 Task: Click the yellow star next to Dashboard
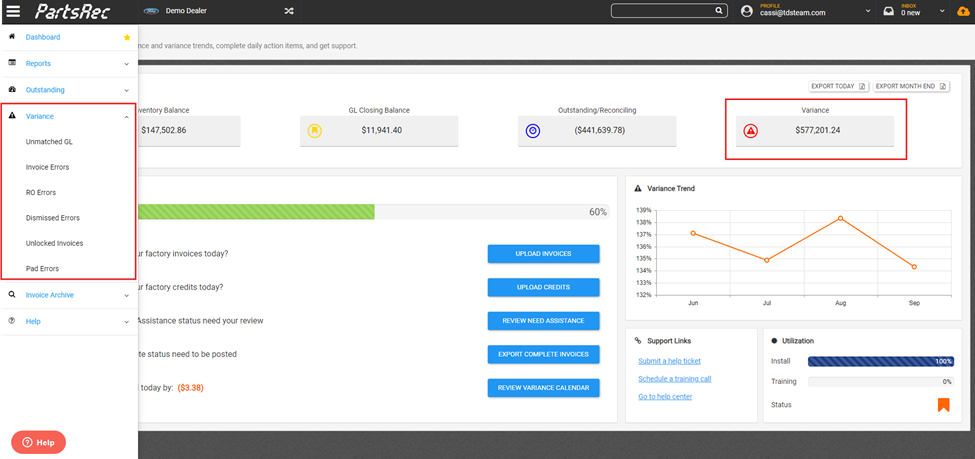[127, 37]
